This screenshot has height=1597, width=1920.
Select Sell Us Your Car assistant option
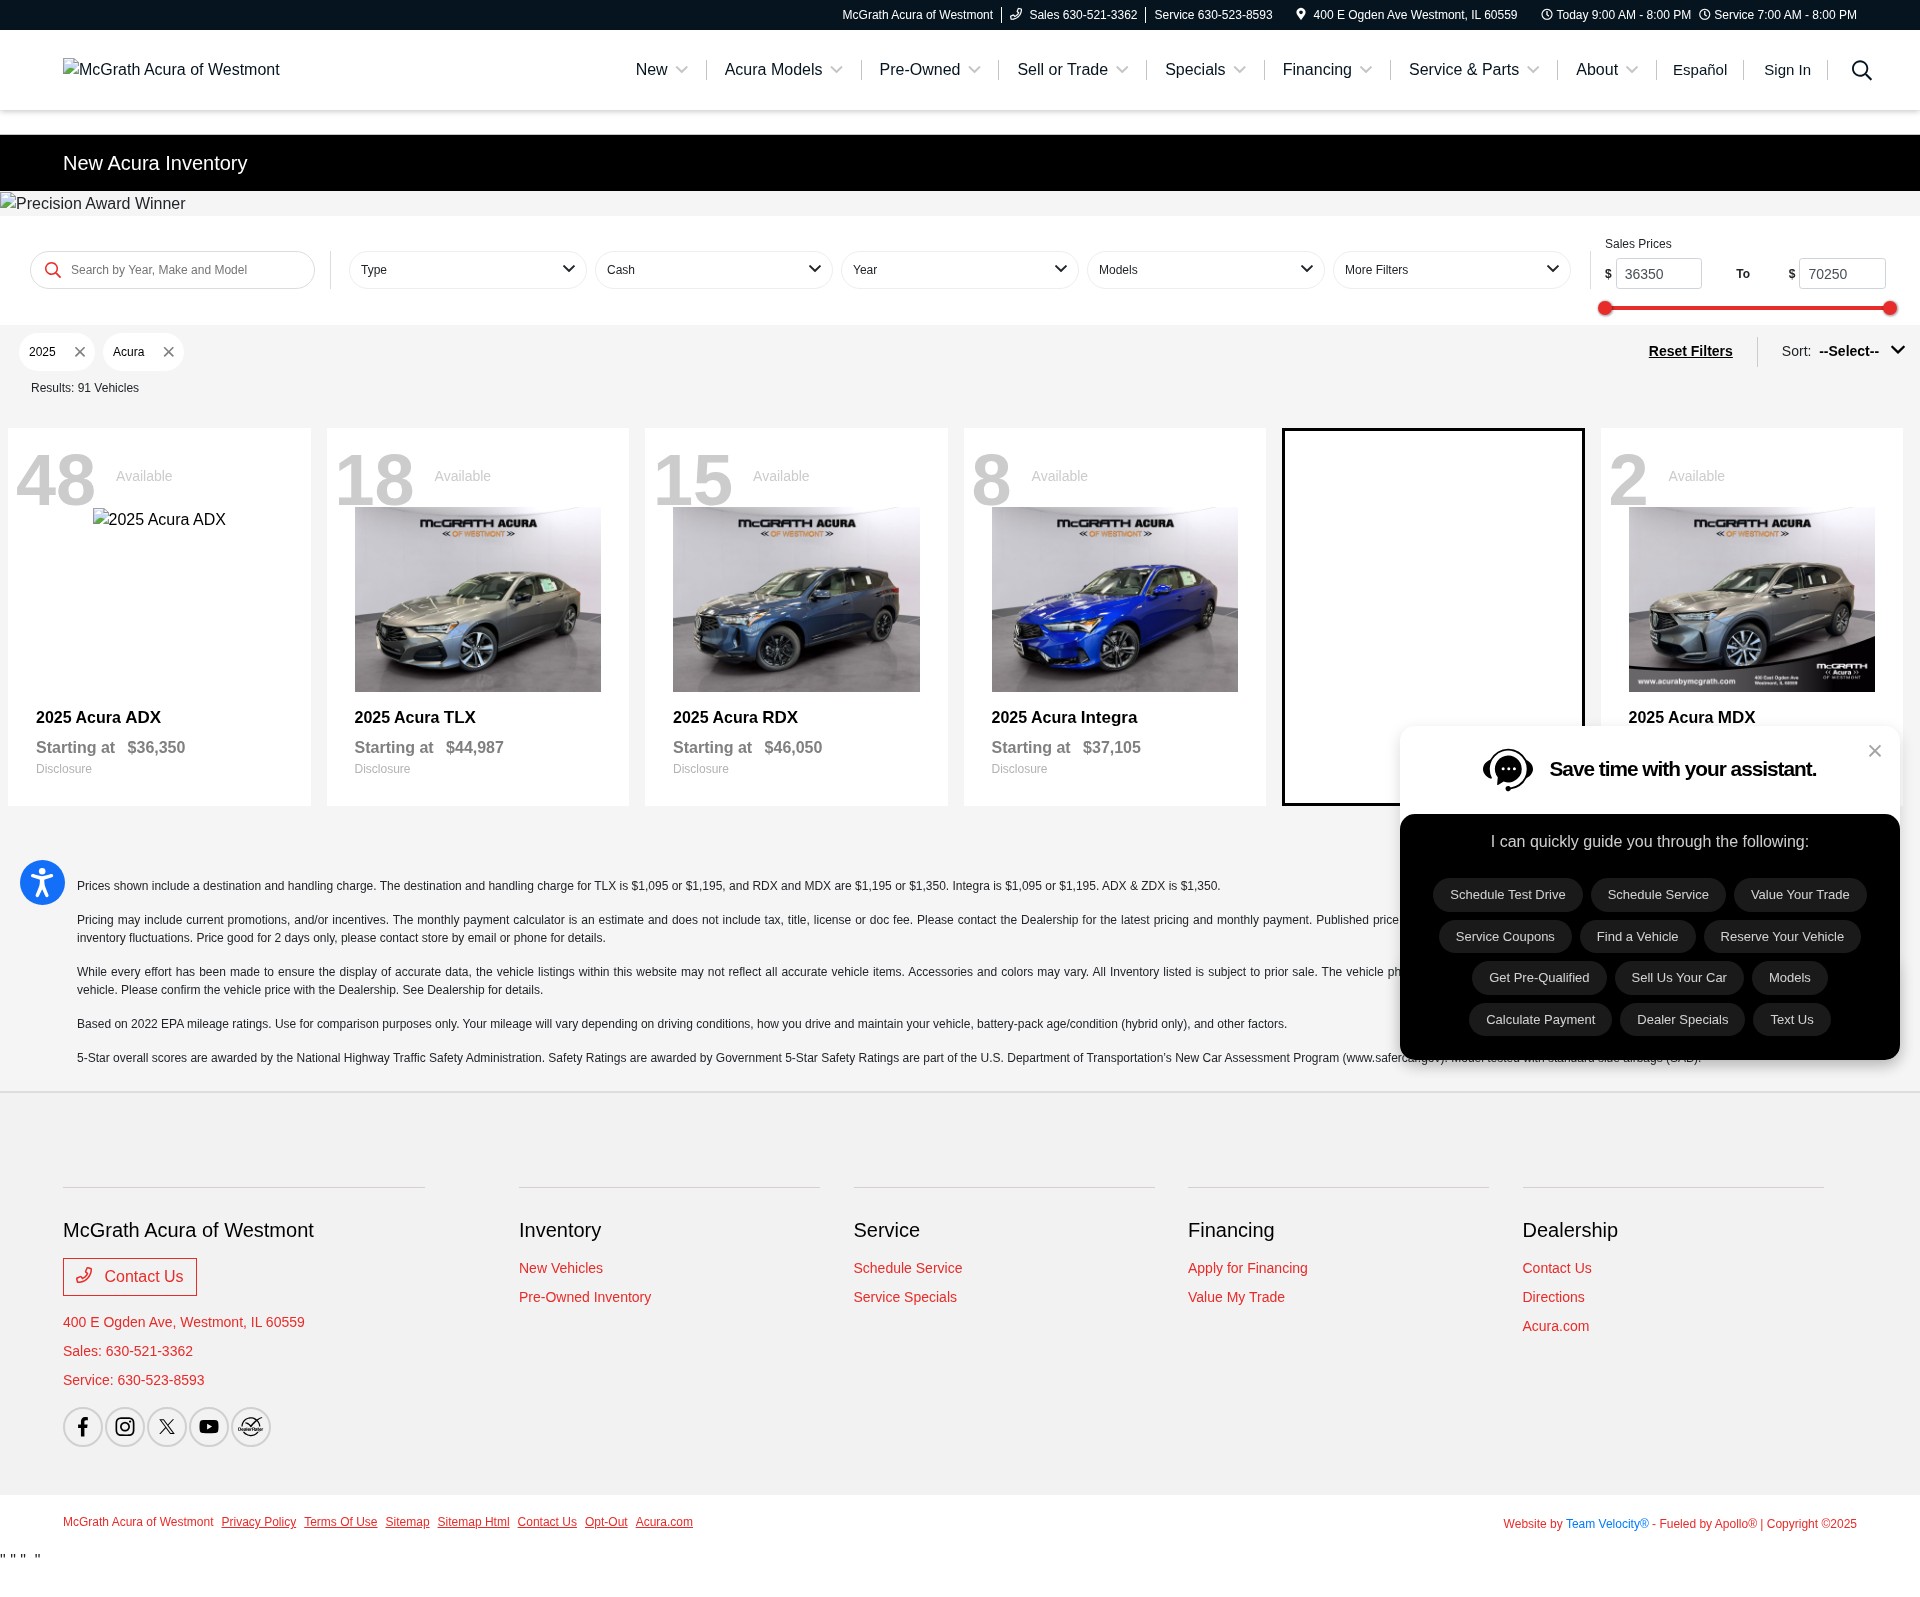(x=1678, y=978)
